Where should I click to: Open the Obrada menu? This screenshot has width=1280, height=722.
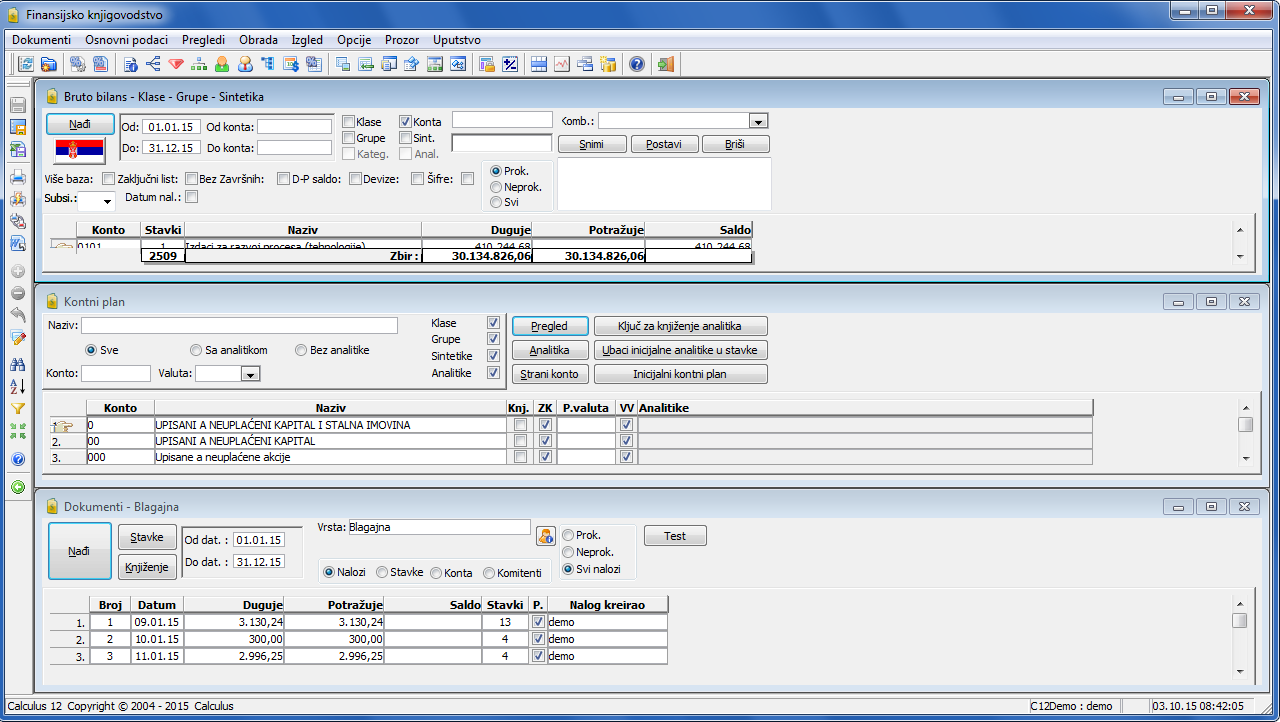point(258,40)
